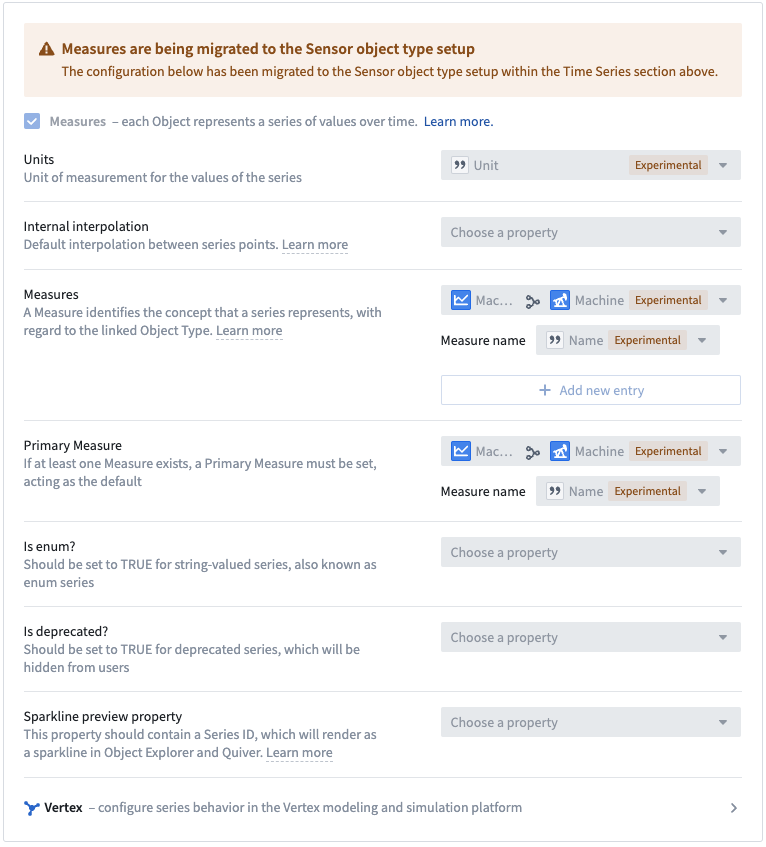766x847 pixels.
Task: Click the warning triangle icon in migration banner
Action: click(46, 49)
